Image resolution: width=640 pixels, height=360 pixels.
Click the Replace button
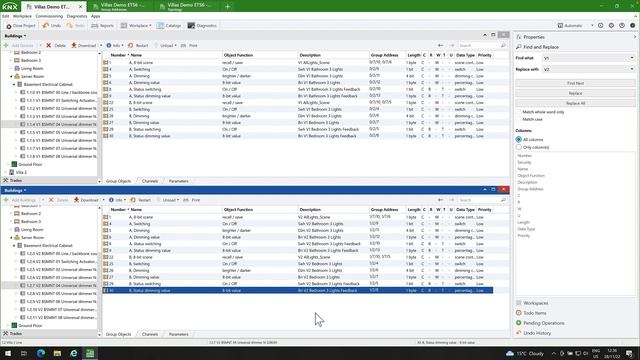click(x=575, y=93)
